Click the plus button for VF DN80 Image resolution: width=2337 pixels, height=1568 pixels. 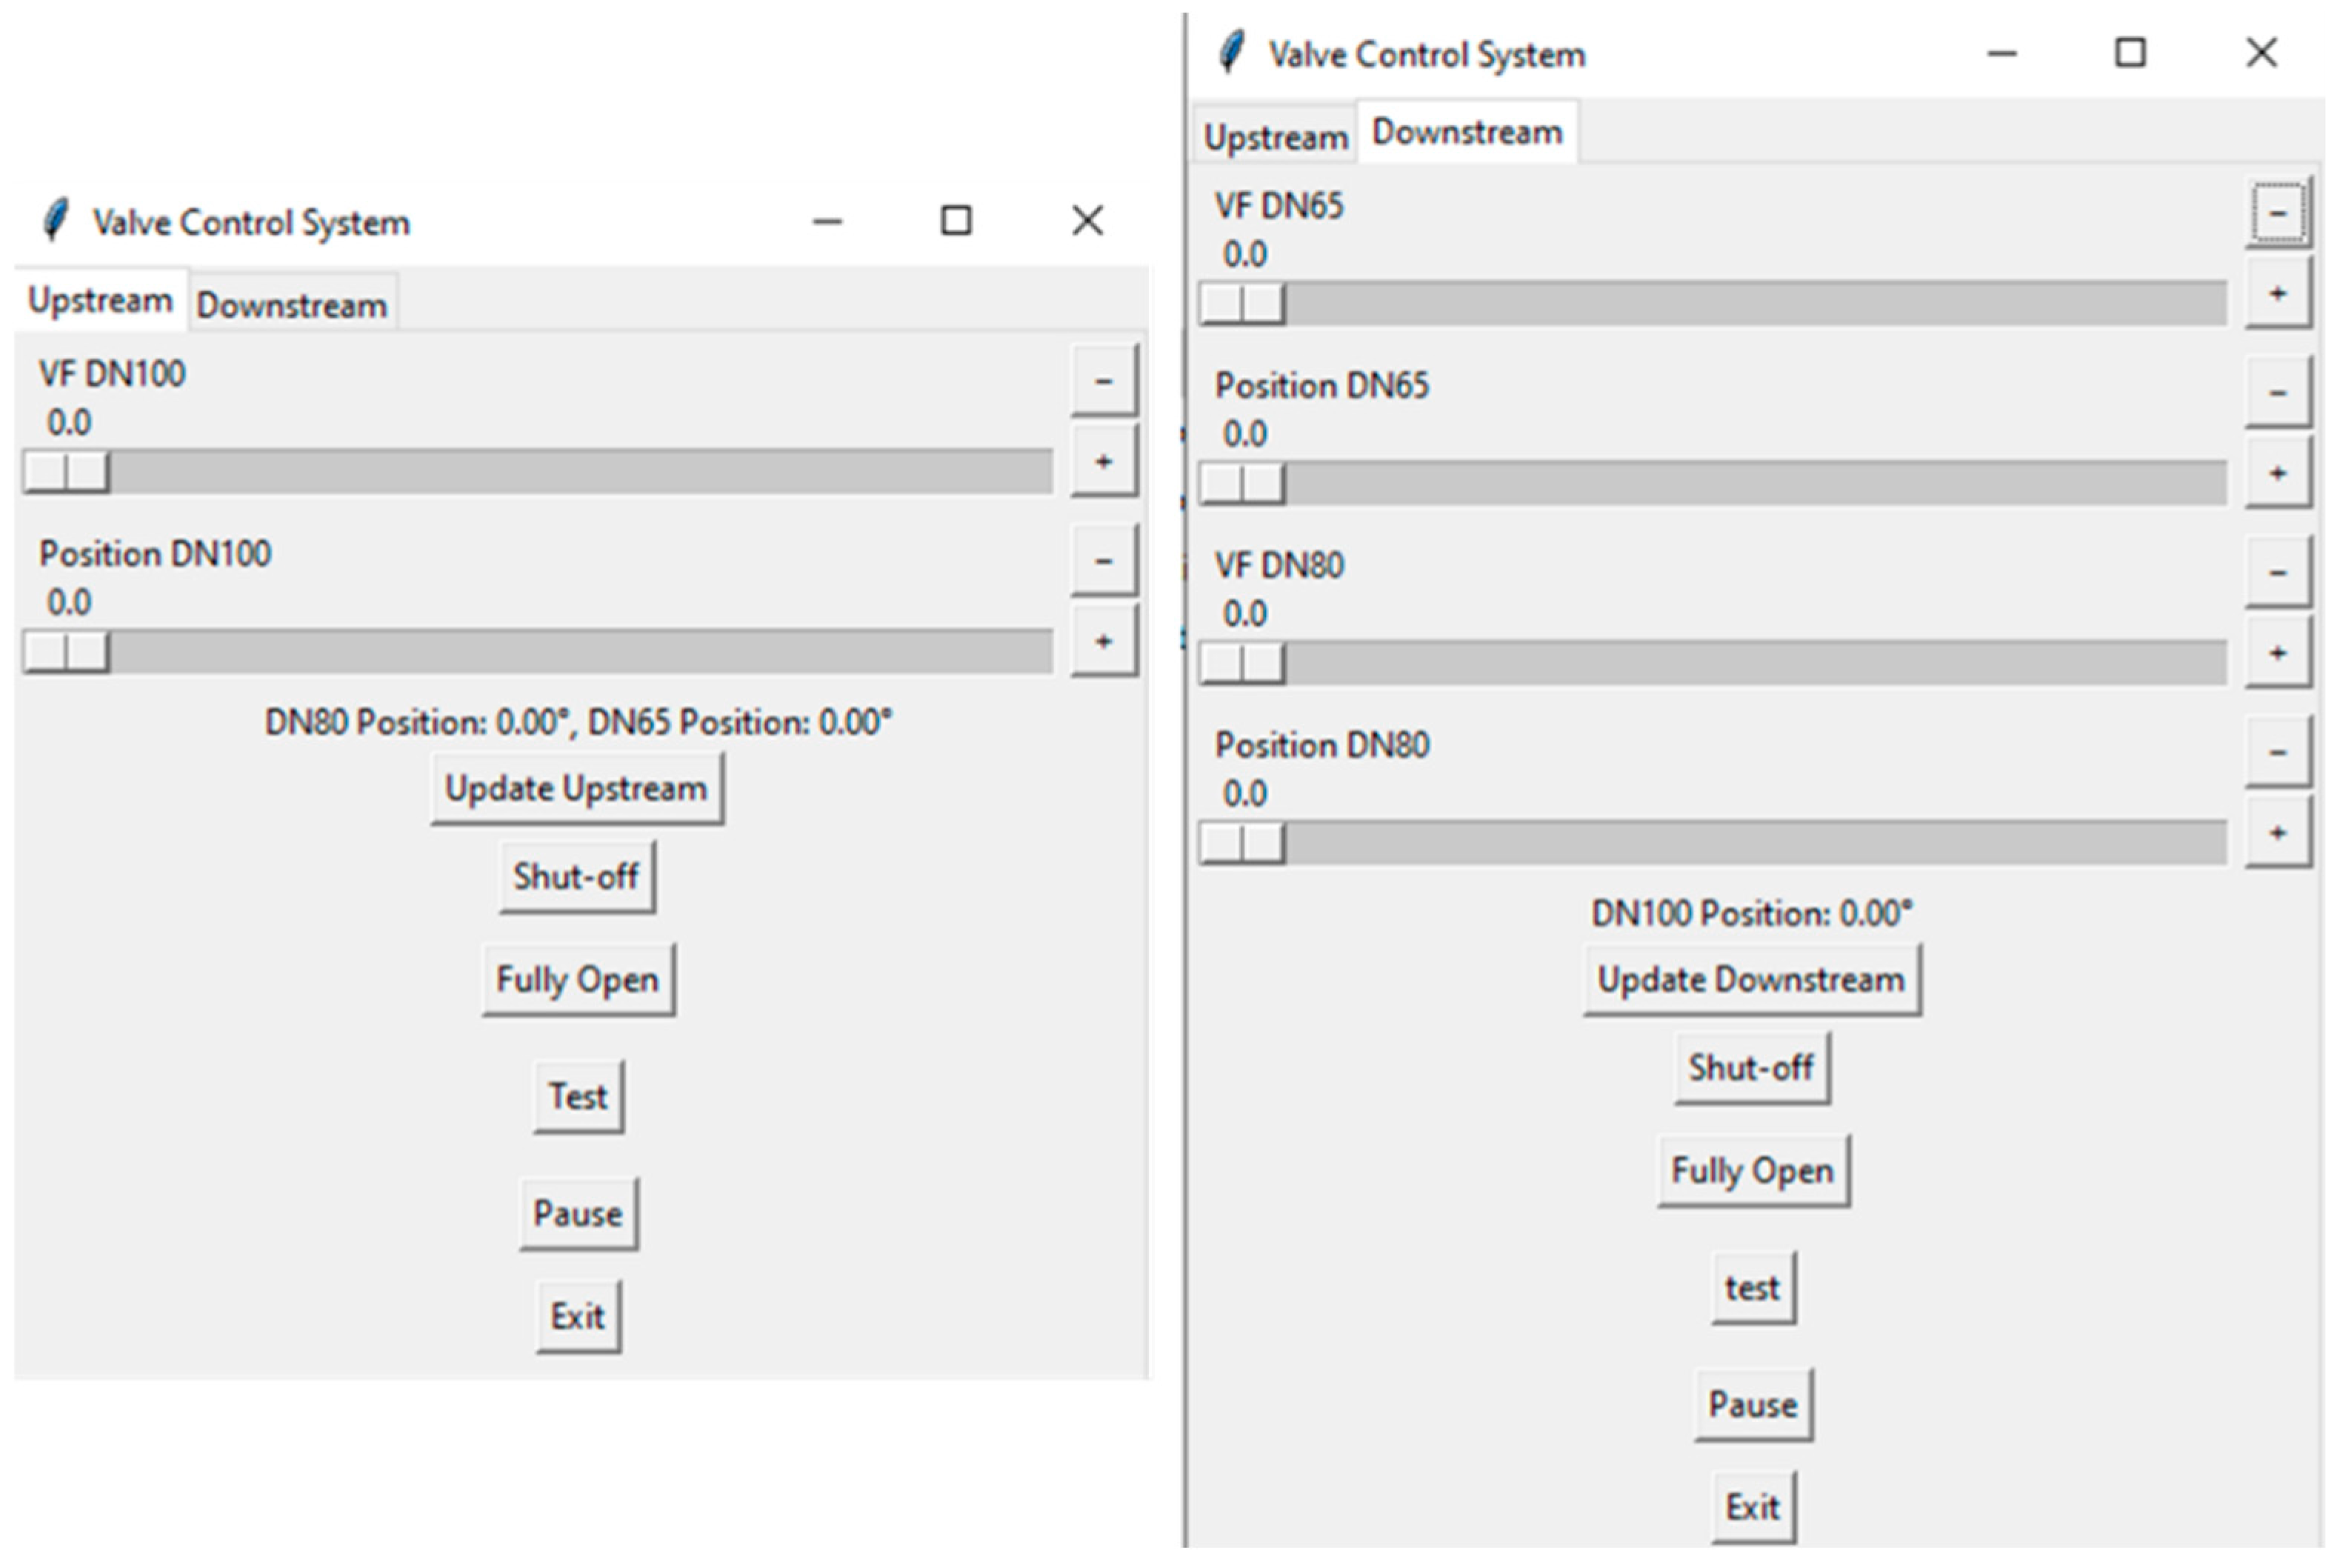[x=2277, y=653]
